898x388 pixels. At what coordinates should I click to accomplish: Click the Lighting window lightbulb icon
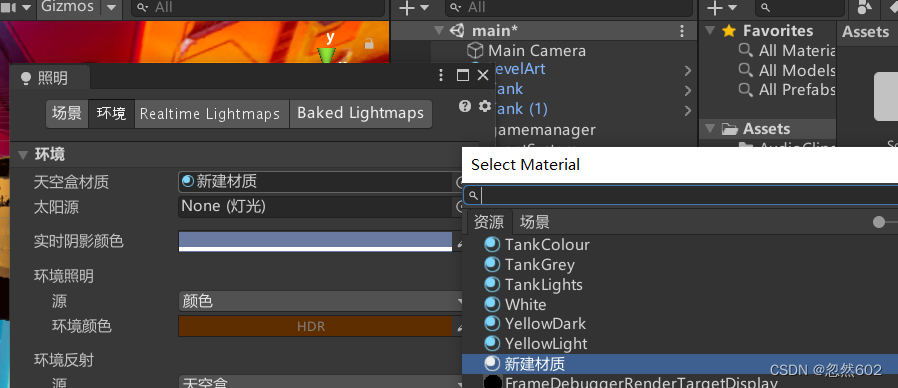[x=25, y=79]
